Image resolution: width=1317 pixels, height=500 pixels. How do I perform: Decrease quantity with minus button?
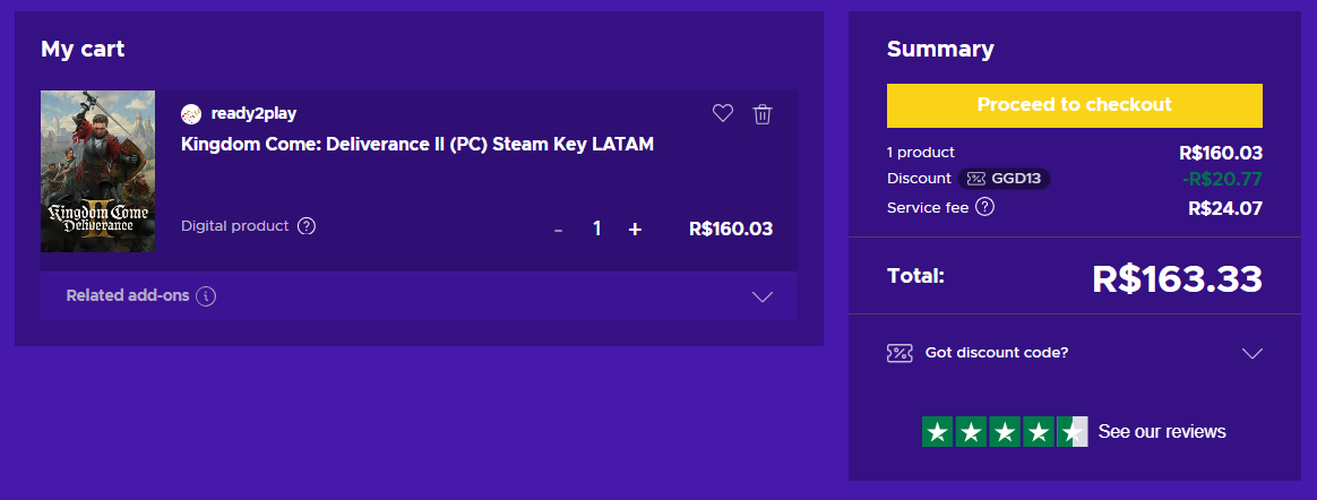pyautogui.click(x=558, y=230)
